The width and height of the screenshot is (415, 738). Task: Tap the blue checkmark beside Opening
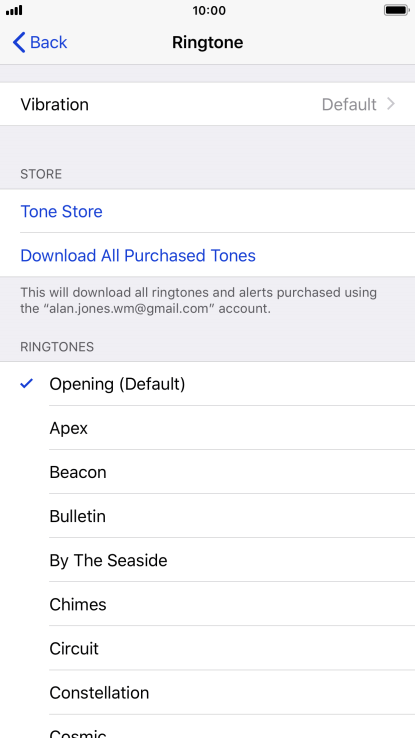click(27, 384)
